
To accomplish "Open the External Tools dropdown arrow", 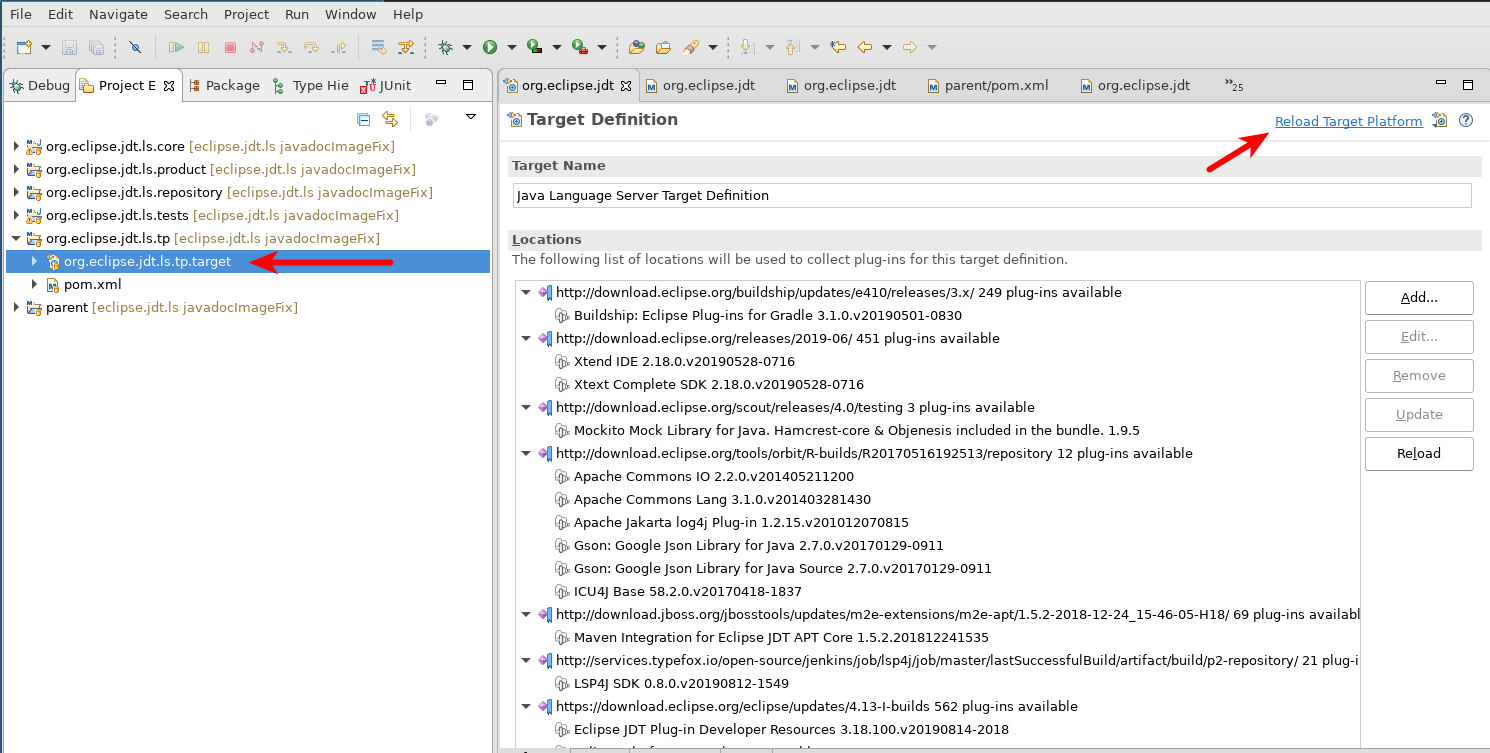I will (602, 47).
